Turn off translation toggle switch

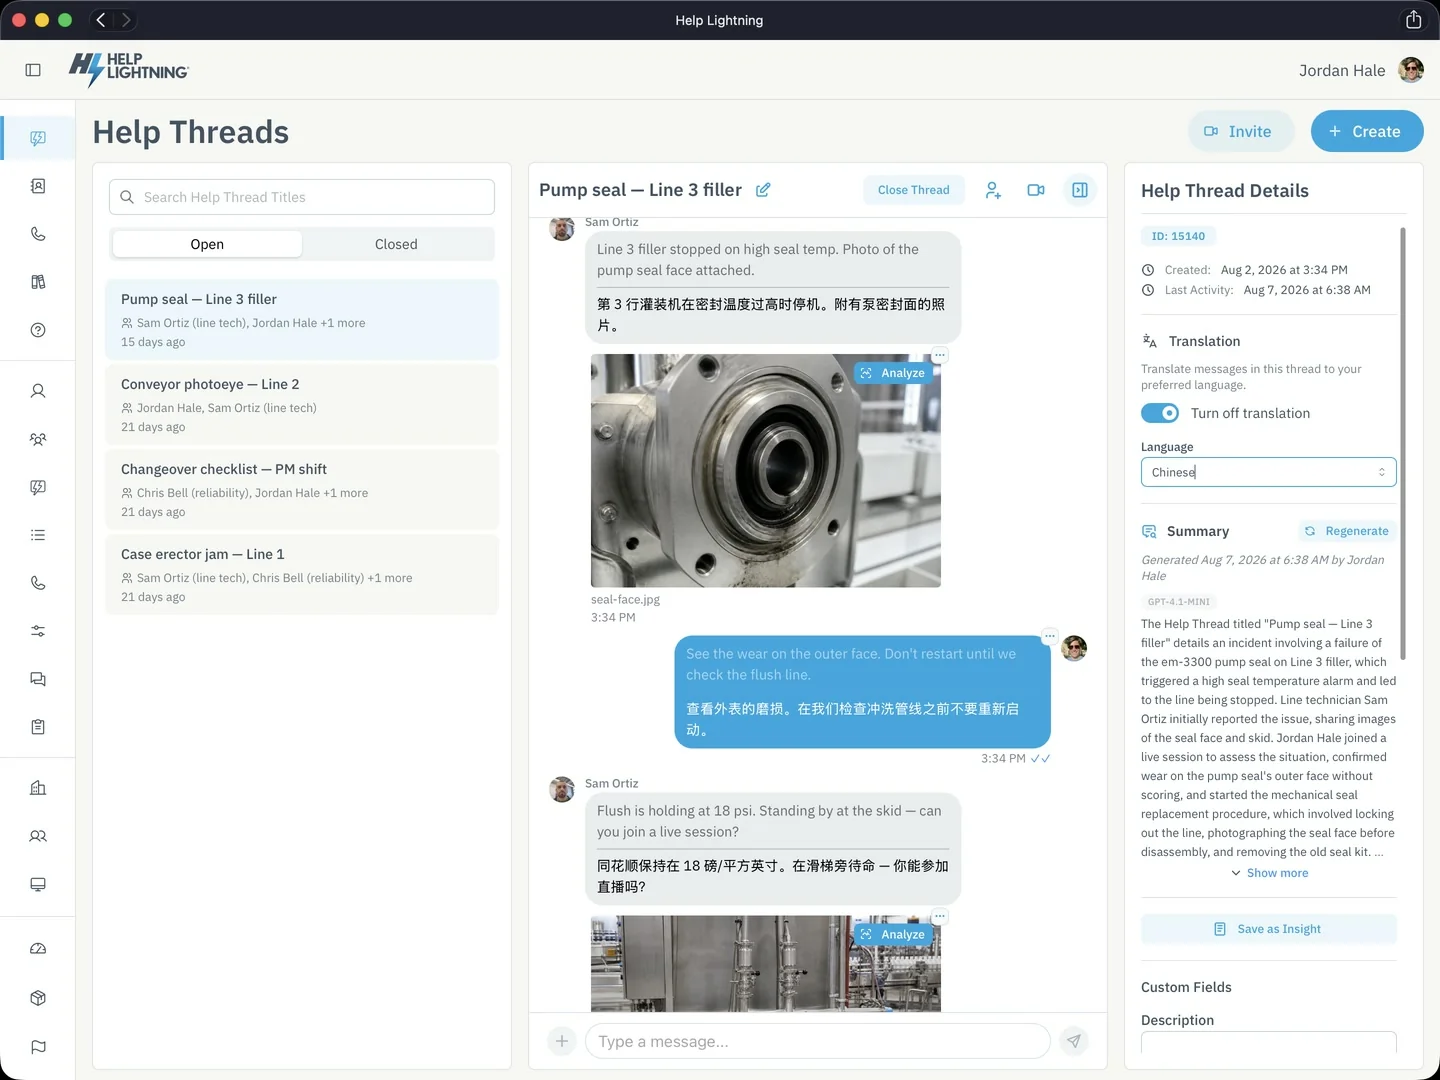click(x=1160, y=413)
